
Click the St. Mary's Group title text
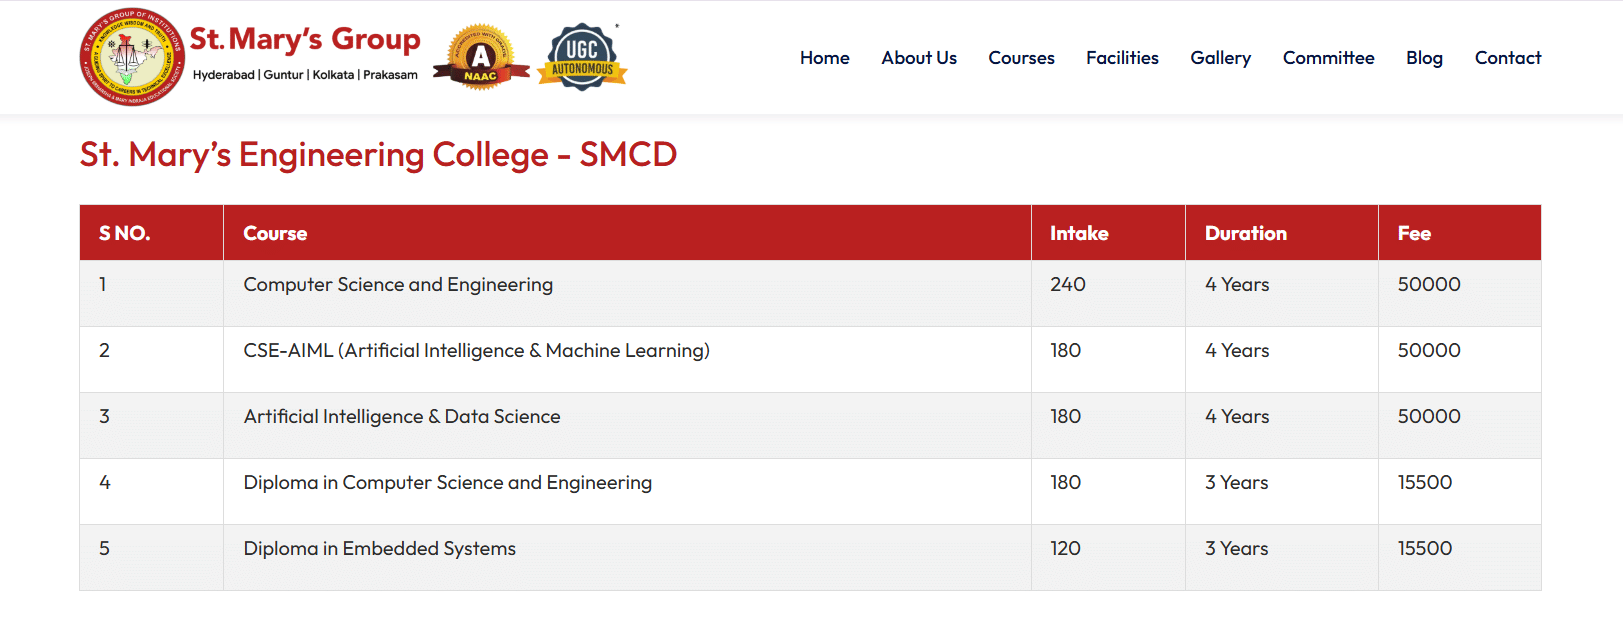tap(305, 39)
